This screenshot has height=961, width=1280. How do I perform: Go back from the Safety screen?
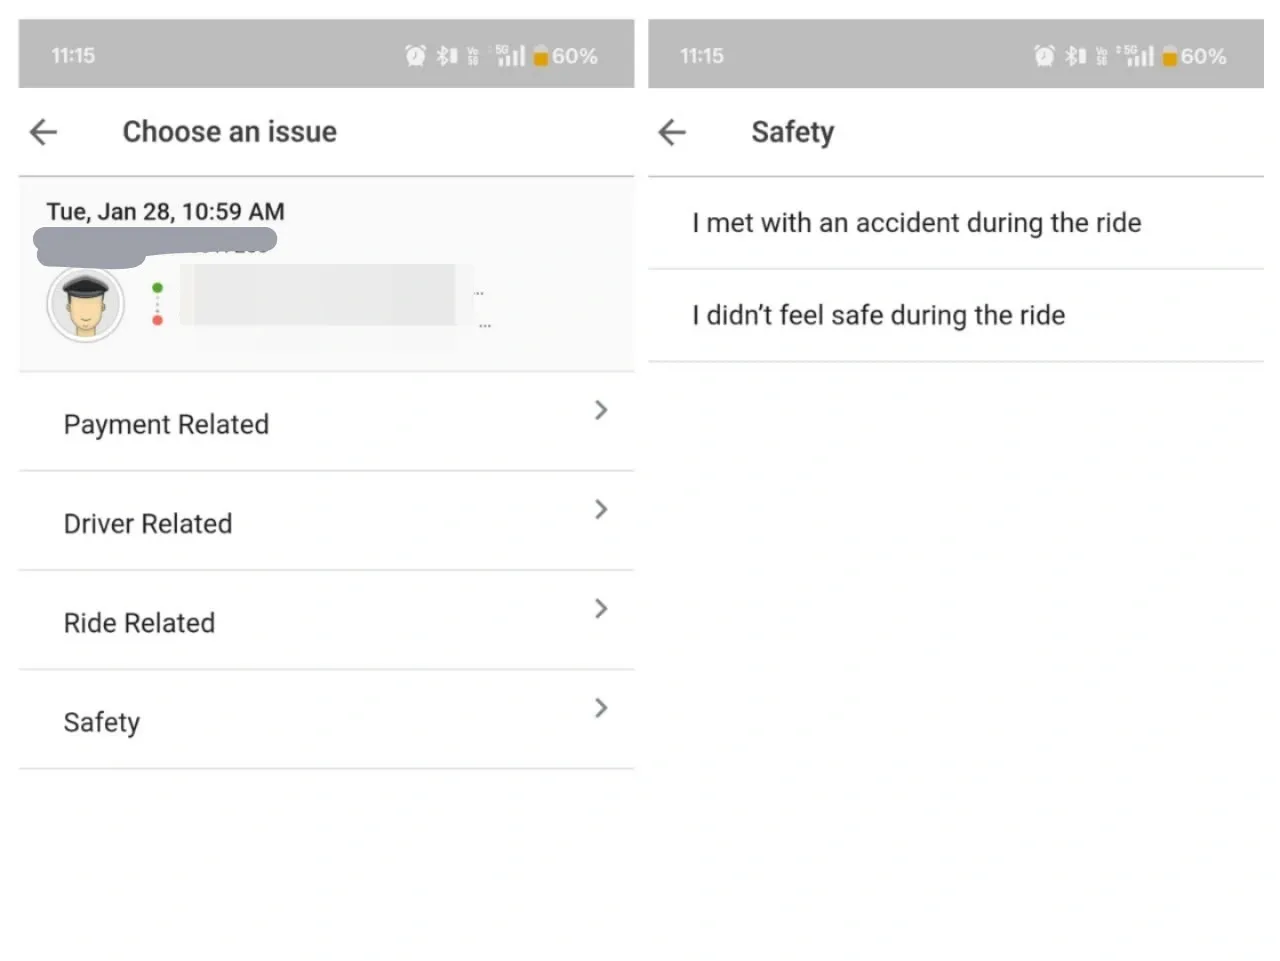(x=672, y=132)
